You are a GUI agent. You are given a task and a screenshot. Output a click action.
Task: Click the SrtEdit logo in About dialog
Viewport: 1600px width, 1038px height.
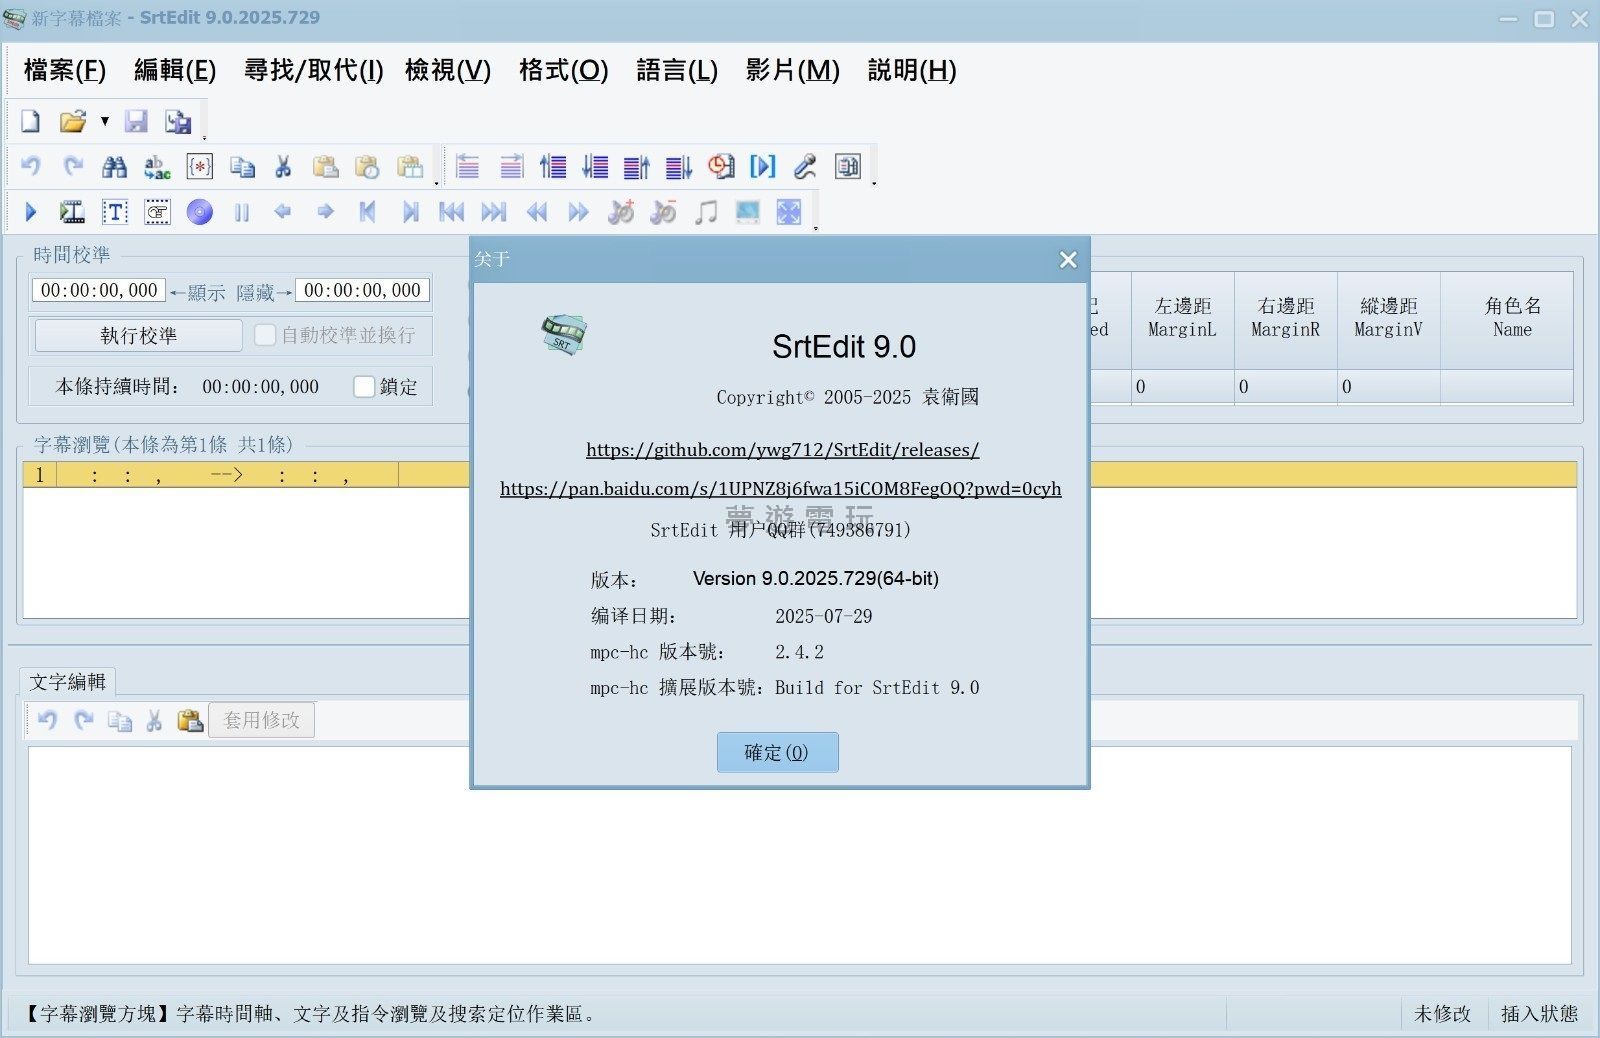[x=564, y=333]
